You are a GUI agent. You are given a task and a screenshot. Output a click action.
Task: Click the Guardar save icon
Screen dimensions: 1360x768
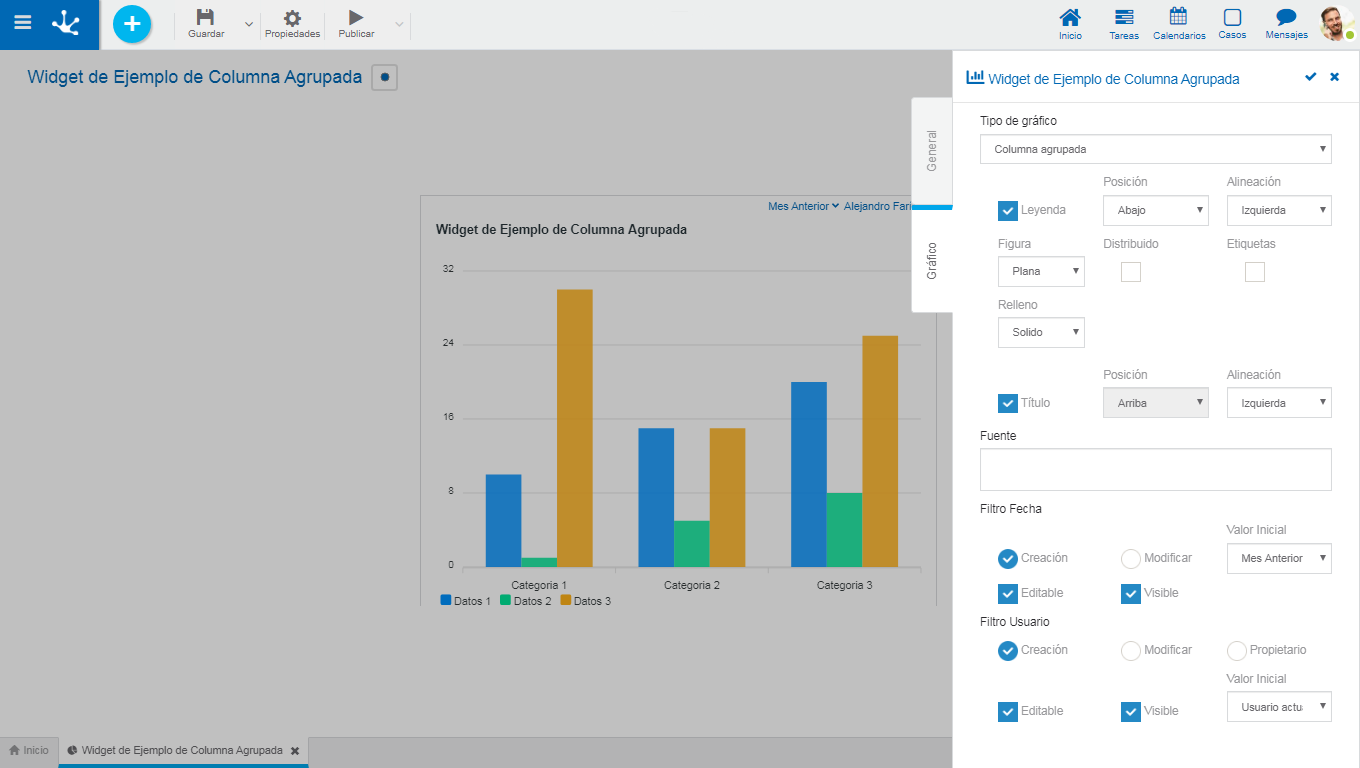205,17
